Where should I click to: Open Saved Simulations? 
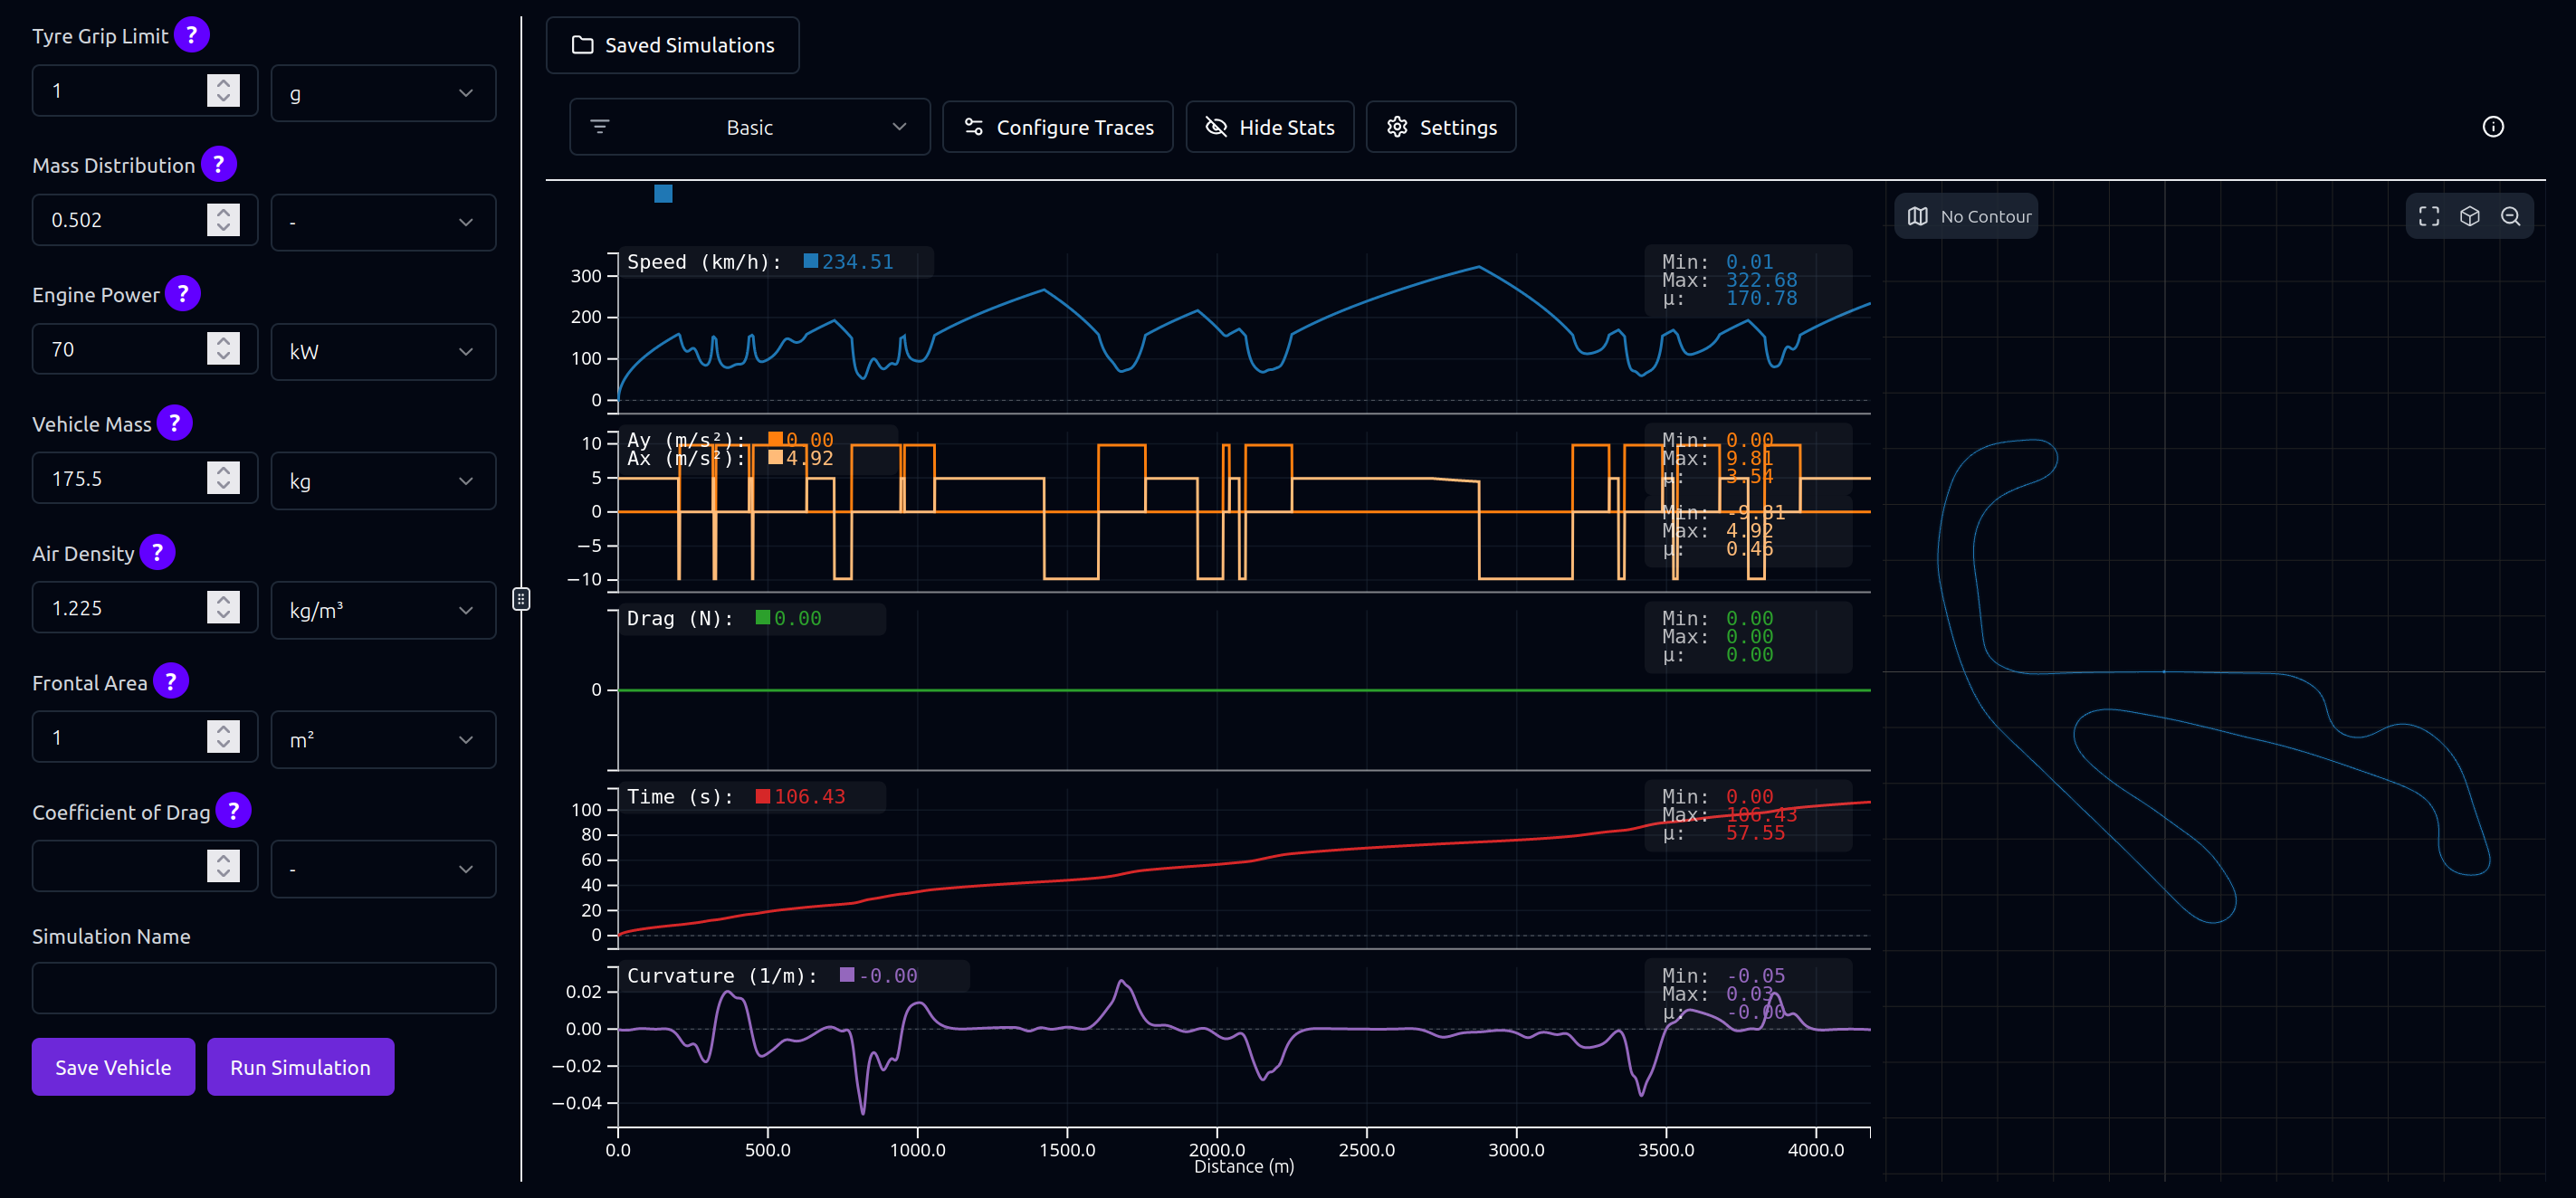coord(672,45)
